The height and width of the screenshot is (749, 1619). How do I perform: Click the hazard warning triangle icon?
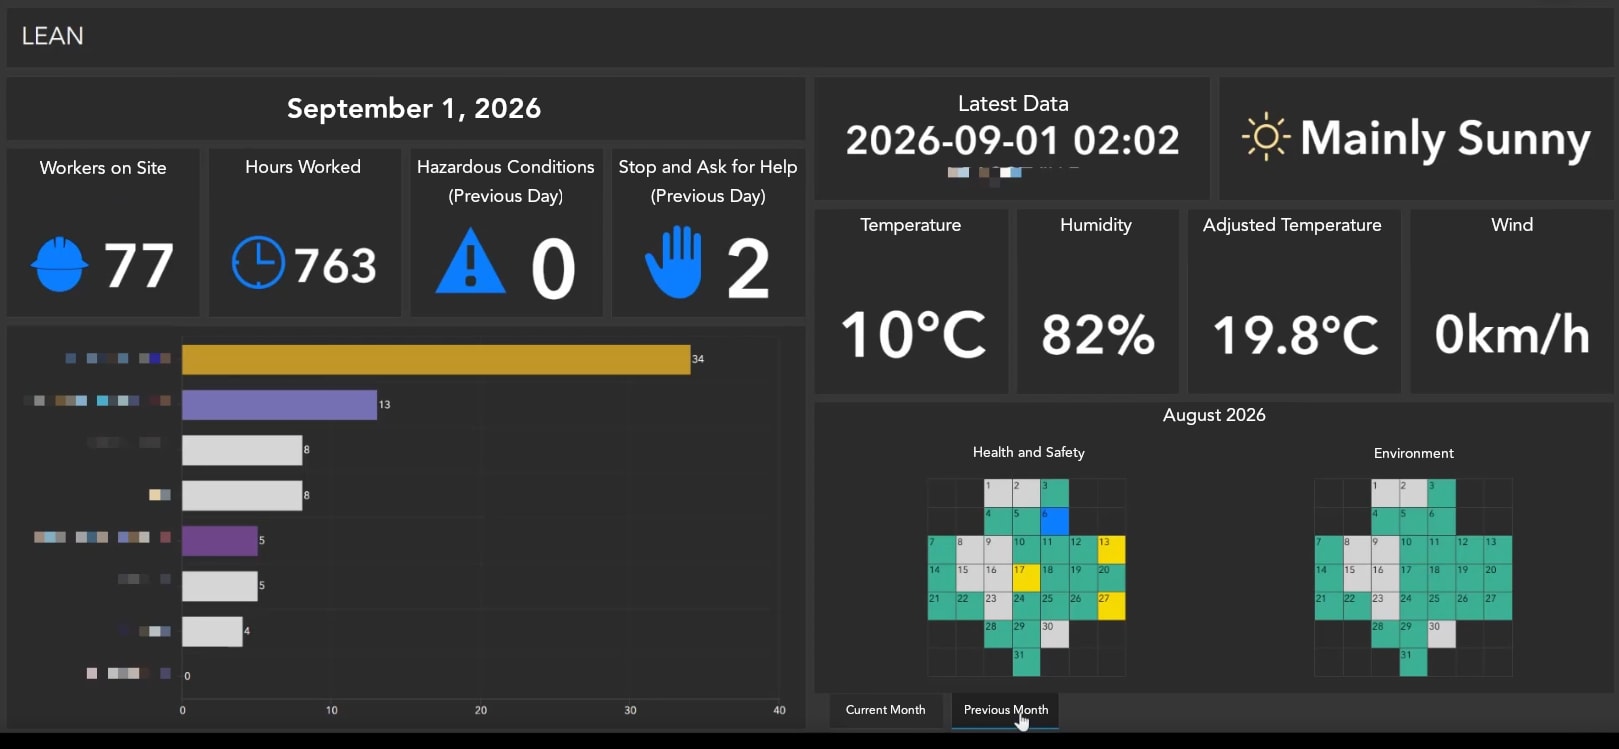471,262
